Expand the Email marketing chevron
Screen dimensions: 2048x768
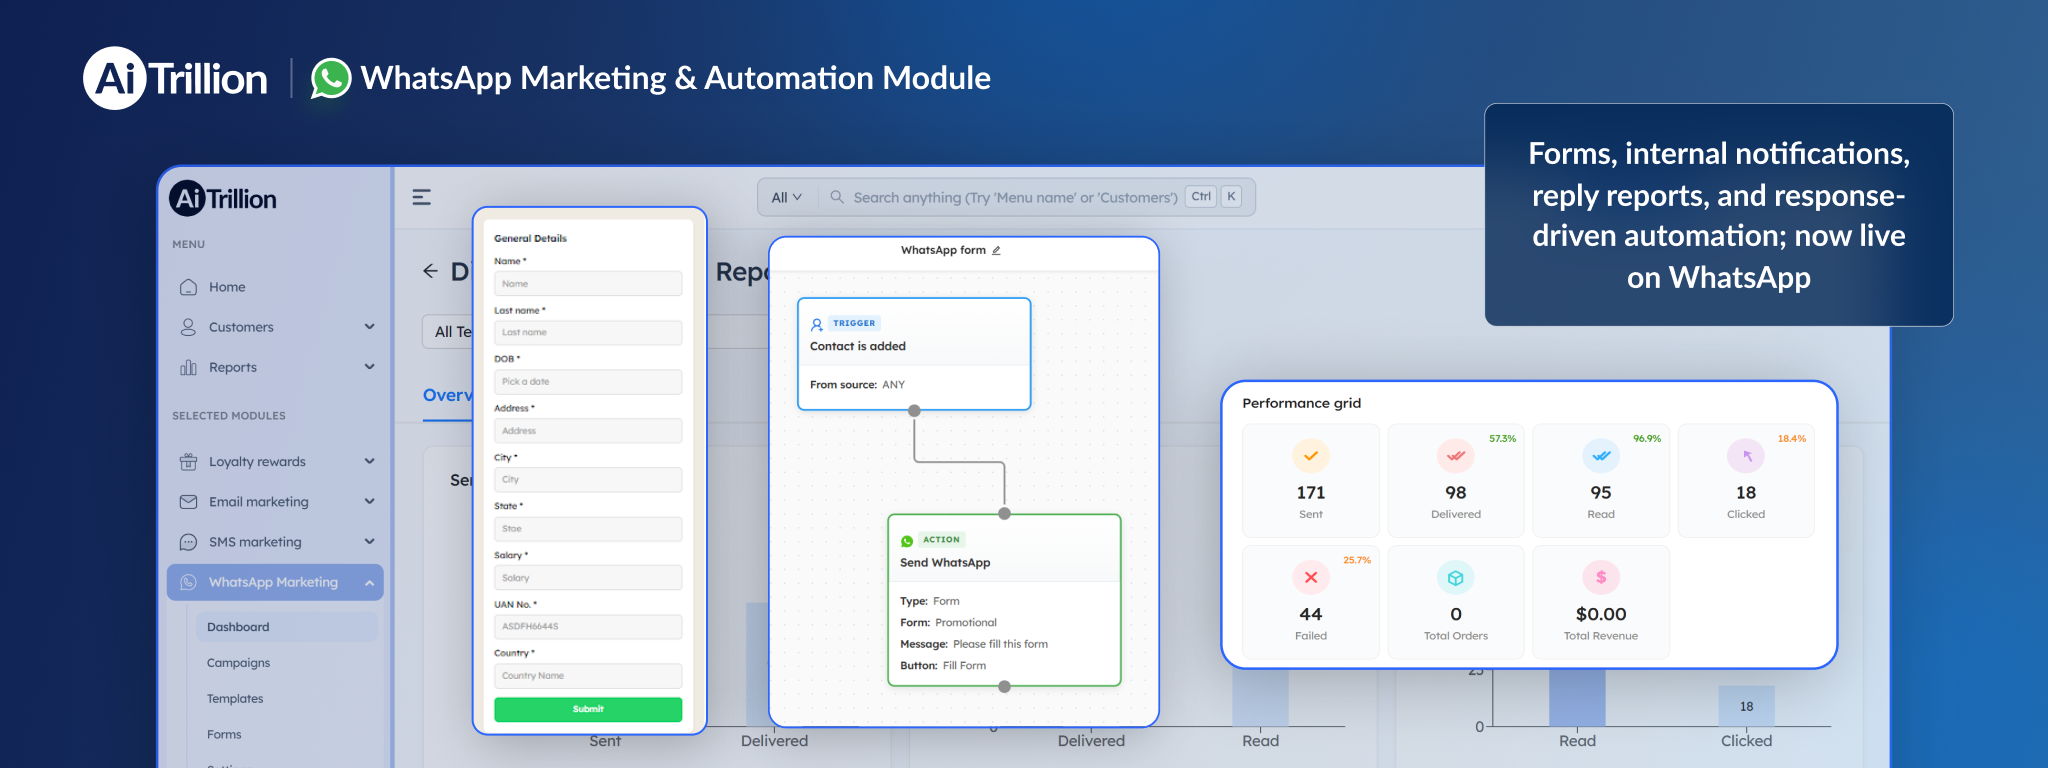tap(370, 502)
